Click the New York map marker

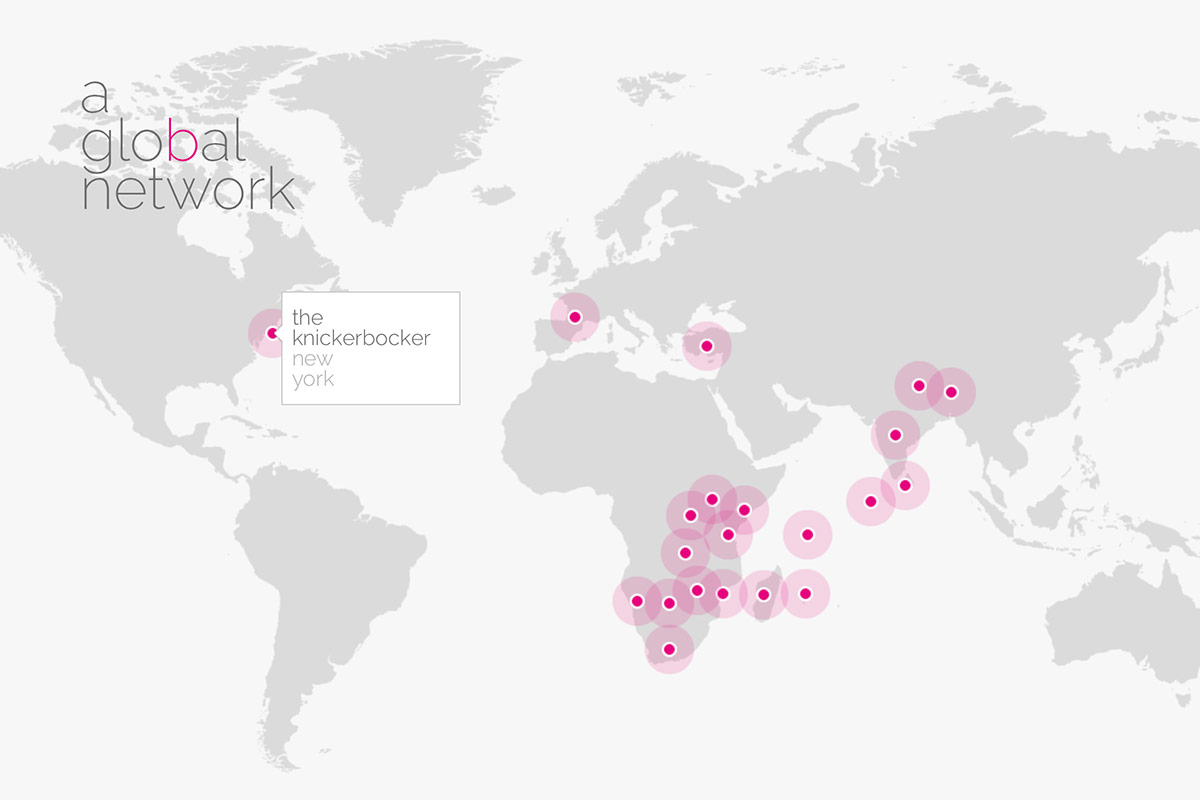272,333
